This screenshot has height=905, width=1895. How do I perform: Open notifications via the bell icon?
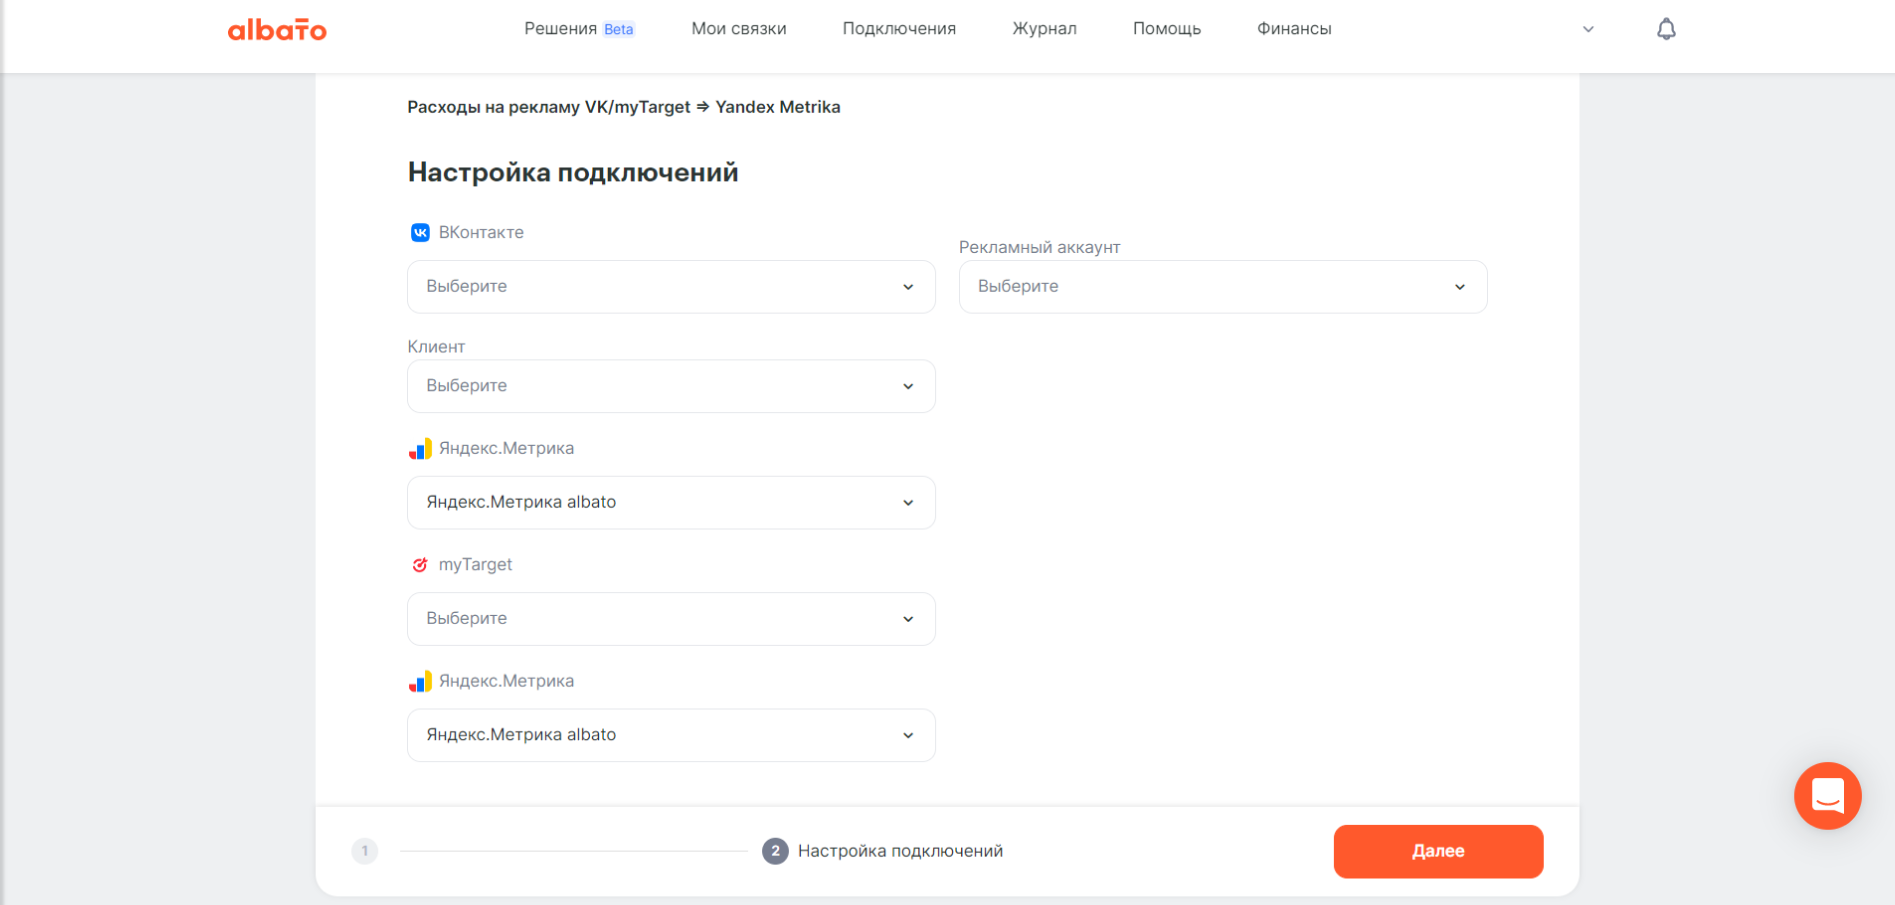1665,28
